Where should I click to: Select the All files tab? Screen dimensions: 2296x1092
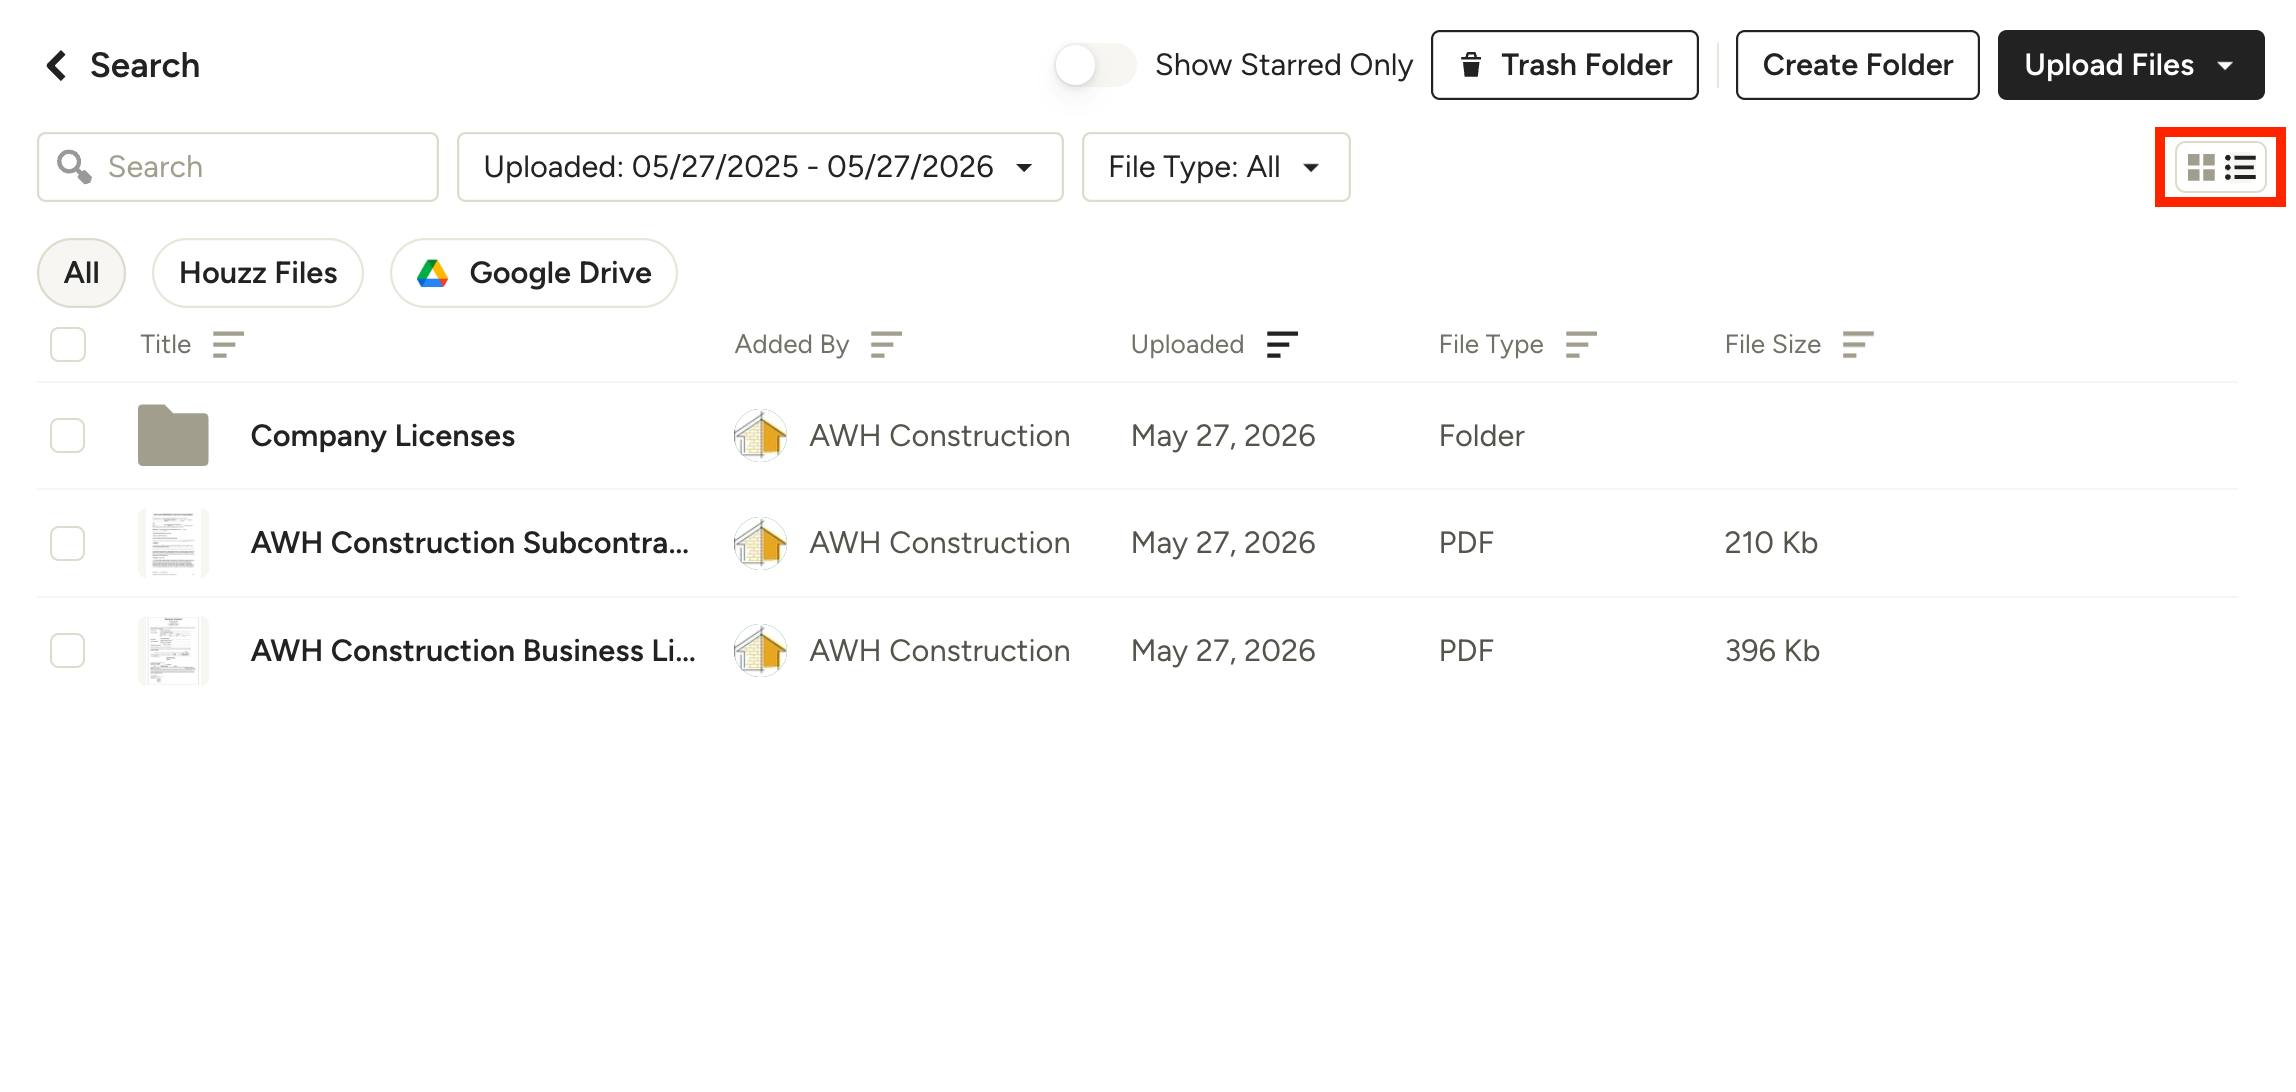coord(82,273)
